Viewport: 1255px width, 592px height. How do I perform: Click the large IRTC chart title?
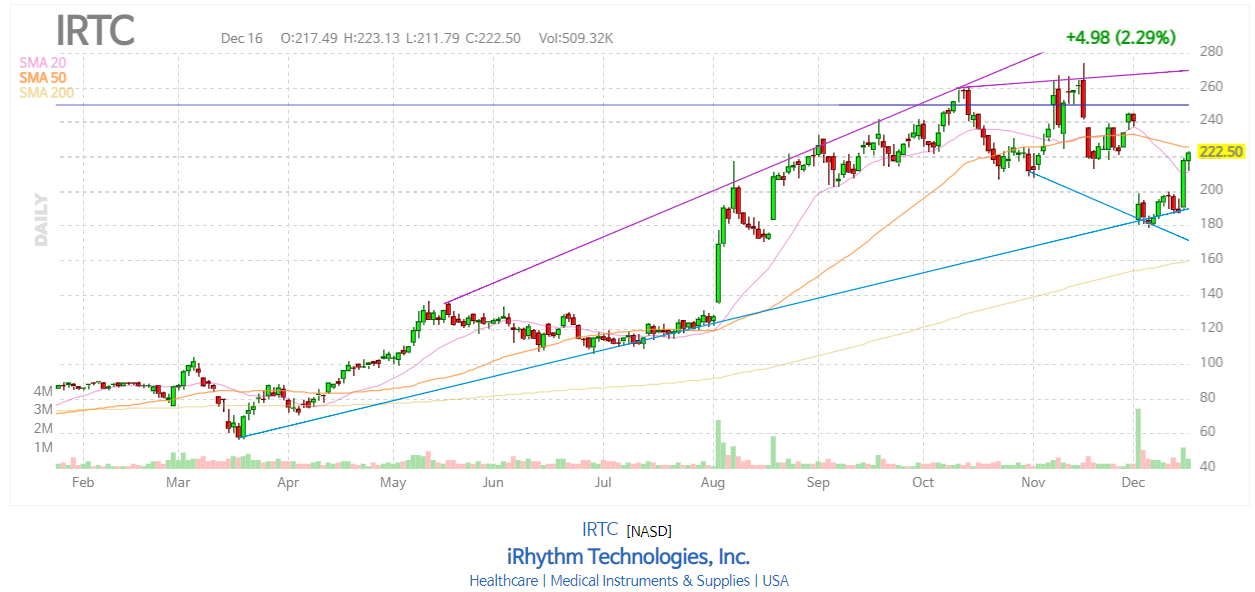click(95, 30)
